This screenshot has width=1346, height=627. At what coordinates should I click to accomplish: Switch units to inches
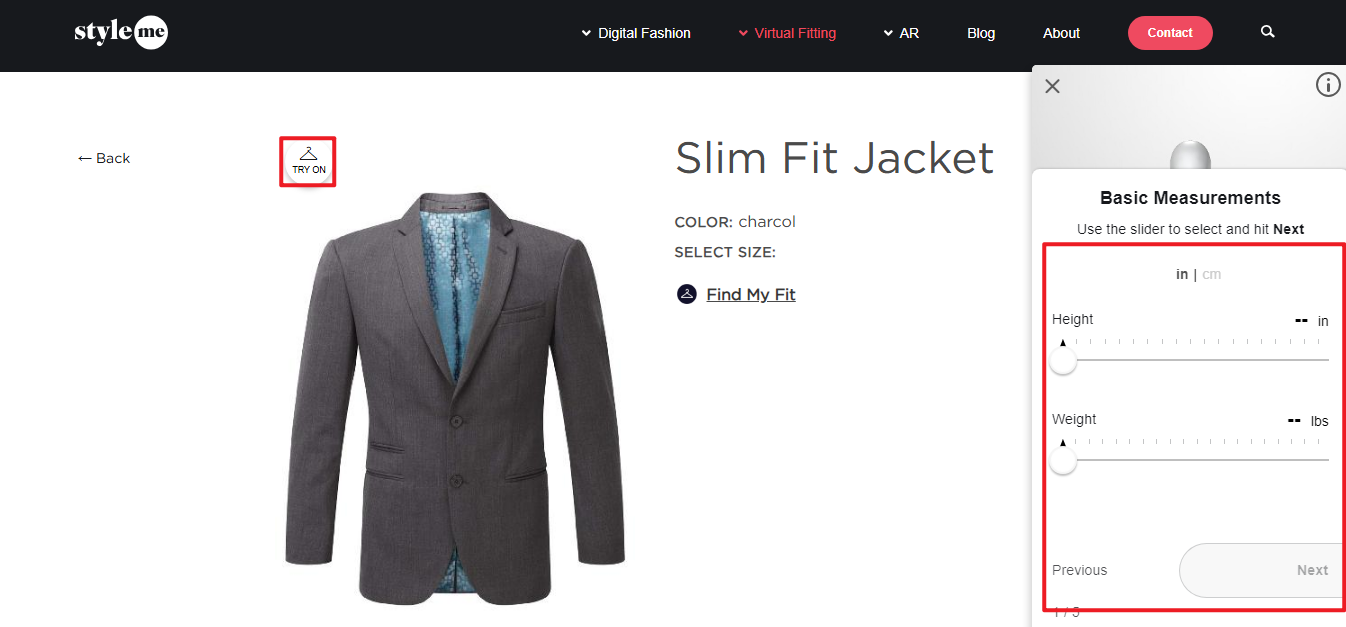(x=1182, y=274)
